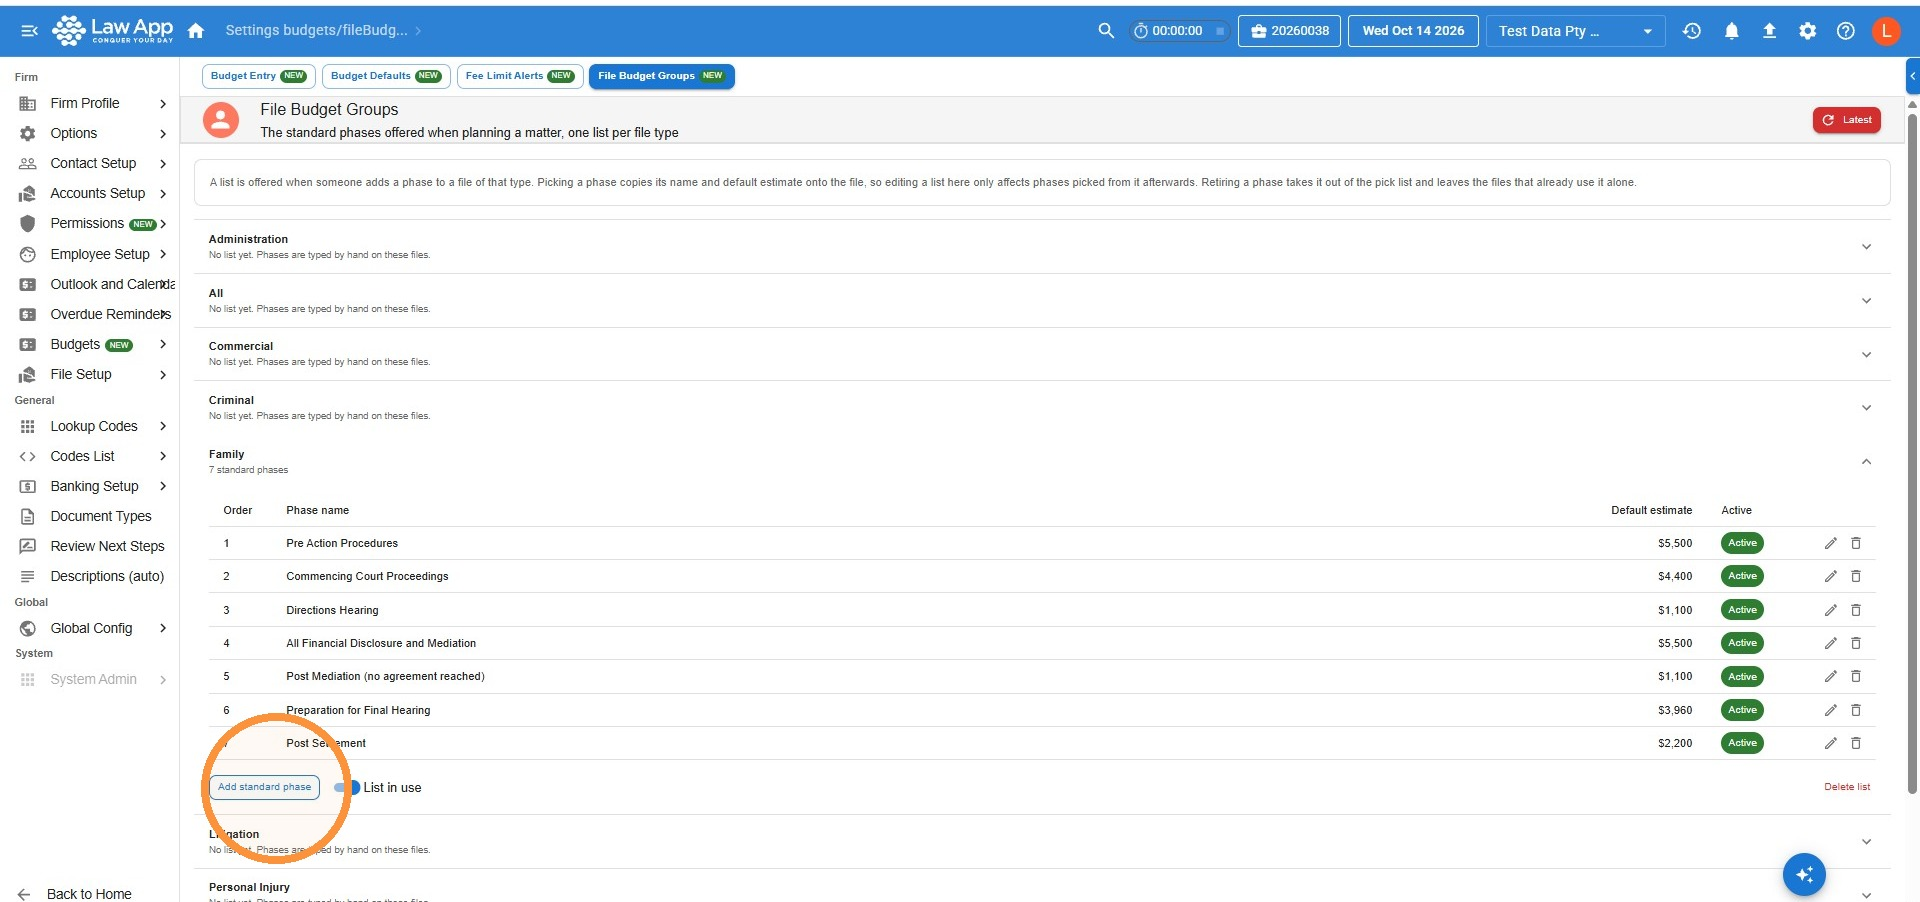Open the hamburger navigation menu
The width and height of the screenshot is (1920, 902).
pos(30,31)
